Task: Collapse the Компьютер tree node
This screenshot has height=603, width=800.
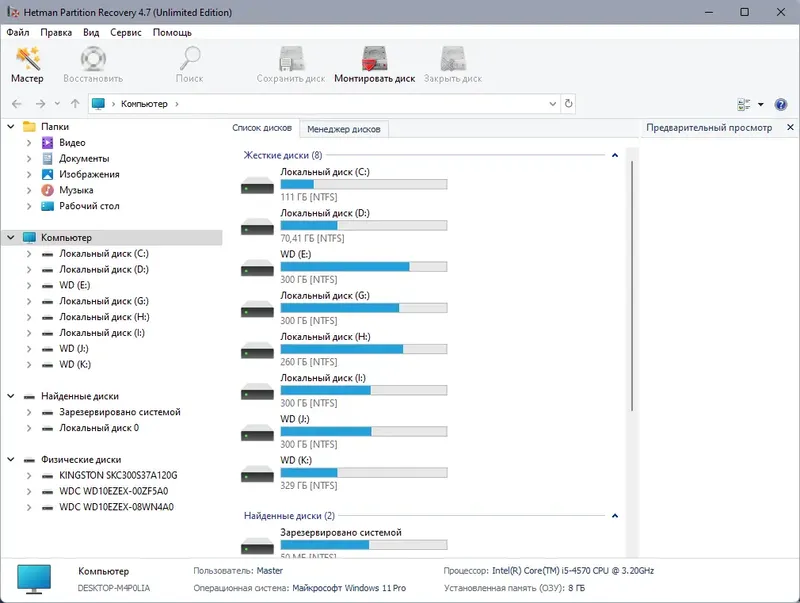Action: (11, 238)
